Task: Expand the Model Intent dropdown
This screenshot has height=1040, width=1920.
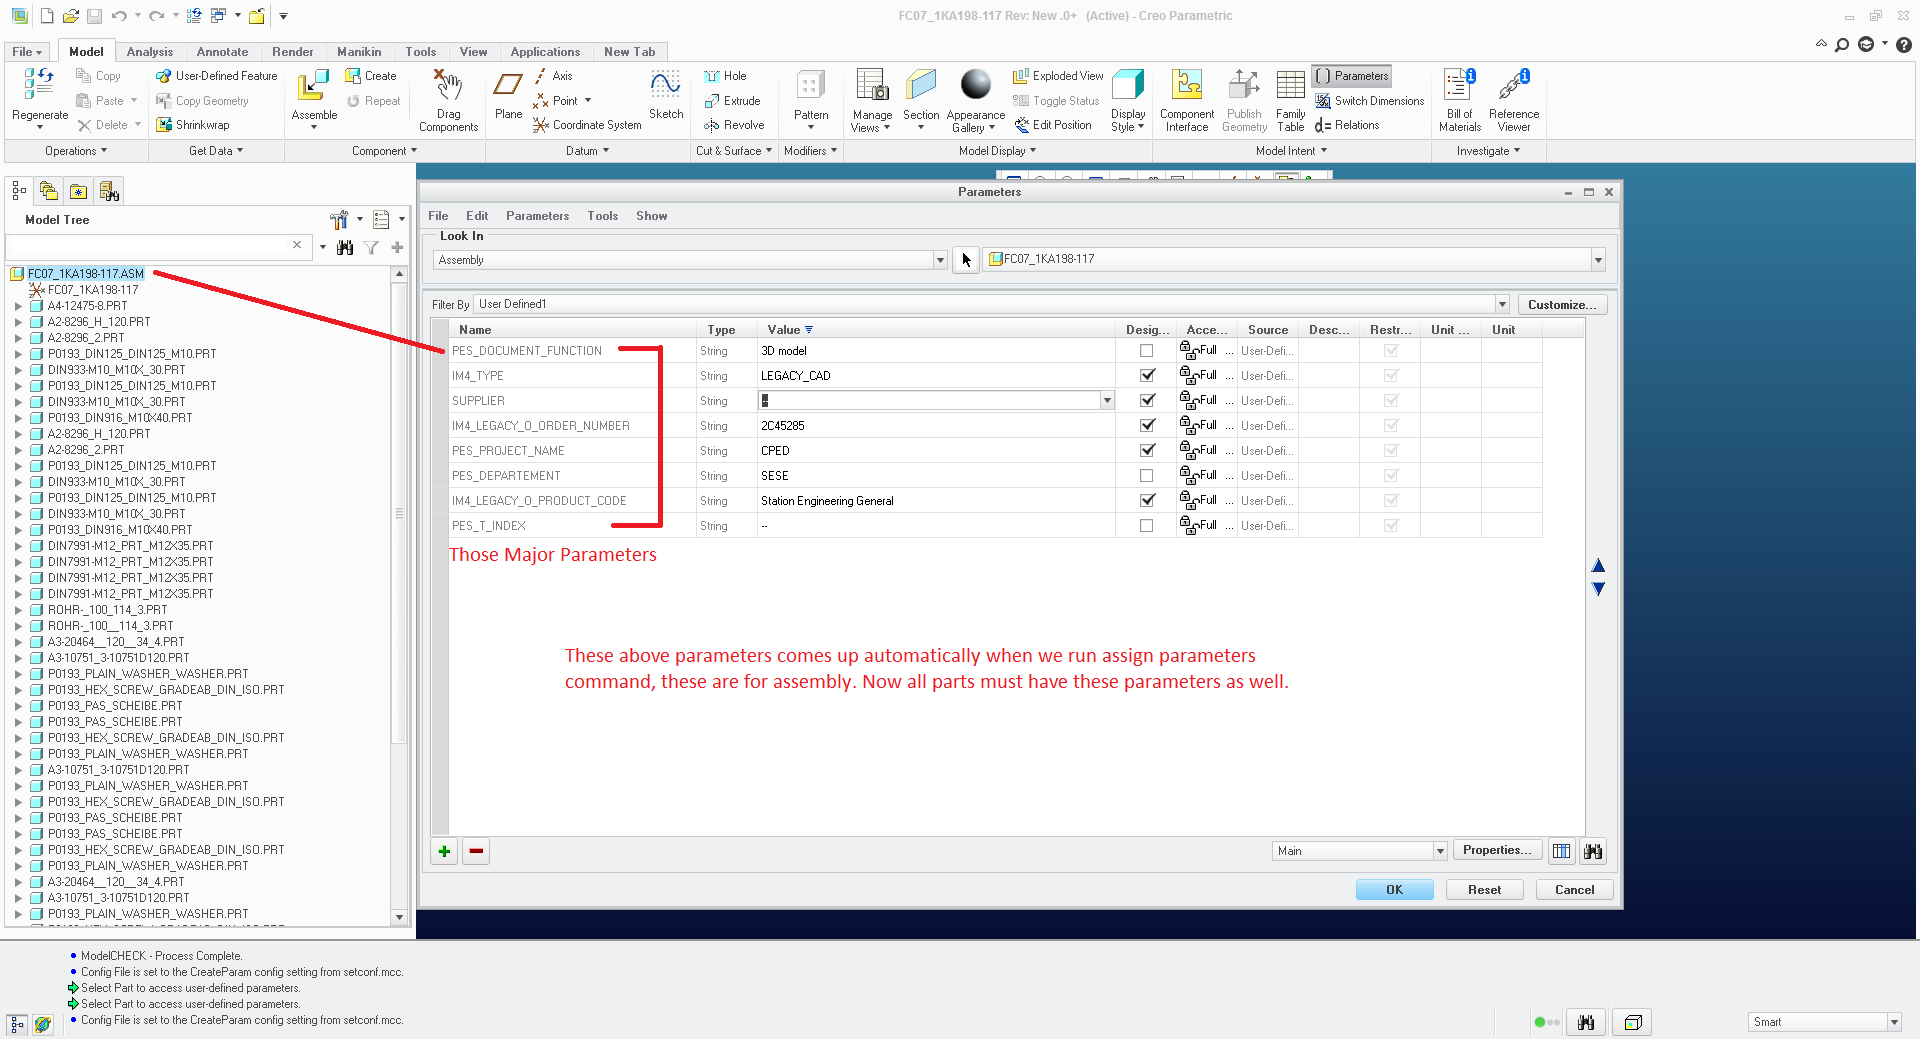Action: pyautogui.click(x=1291, y=151)
